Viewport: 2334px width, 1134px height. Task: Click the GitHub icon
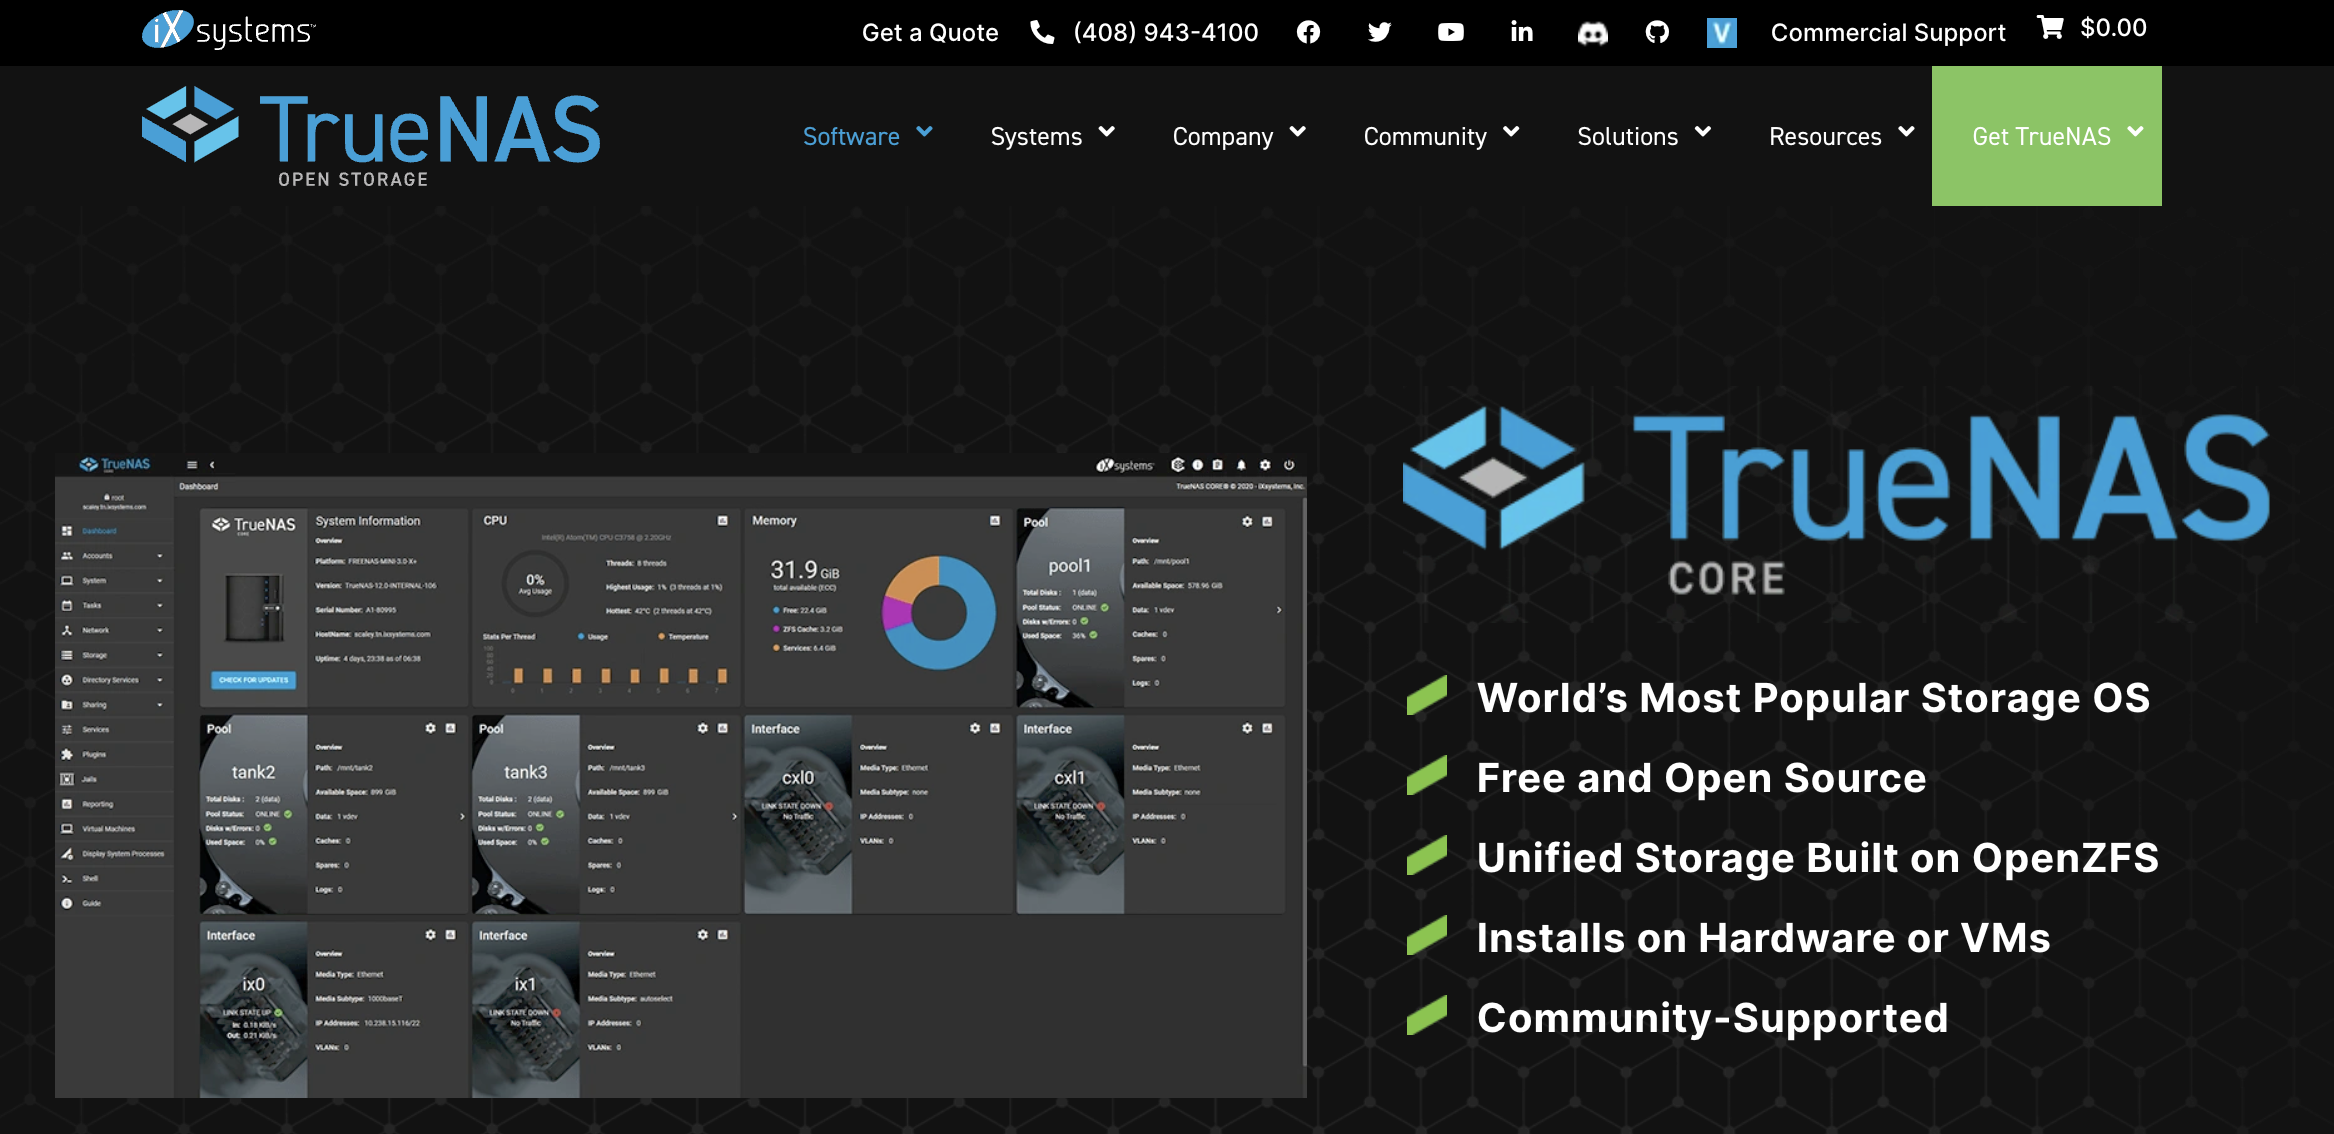(1657, 32)
